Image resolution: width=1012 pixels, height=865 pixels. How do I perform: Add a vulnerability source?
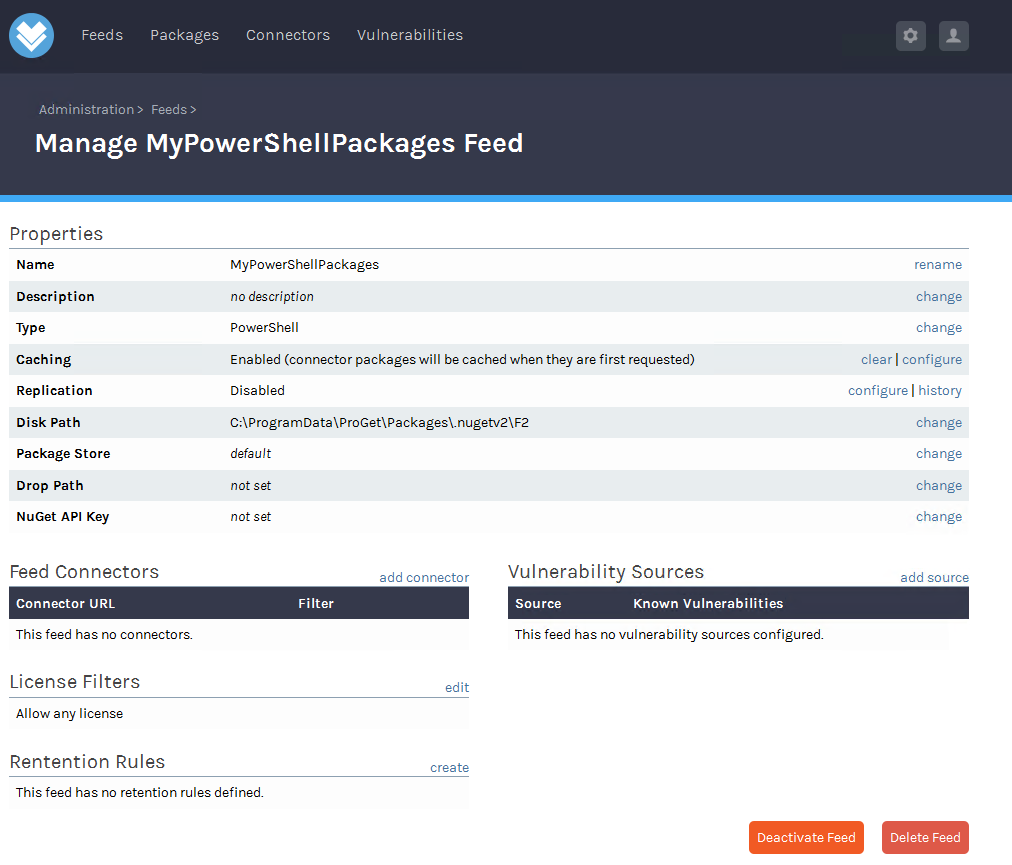click(x=935, y=578)
